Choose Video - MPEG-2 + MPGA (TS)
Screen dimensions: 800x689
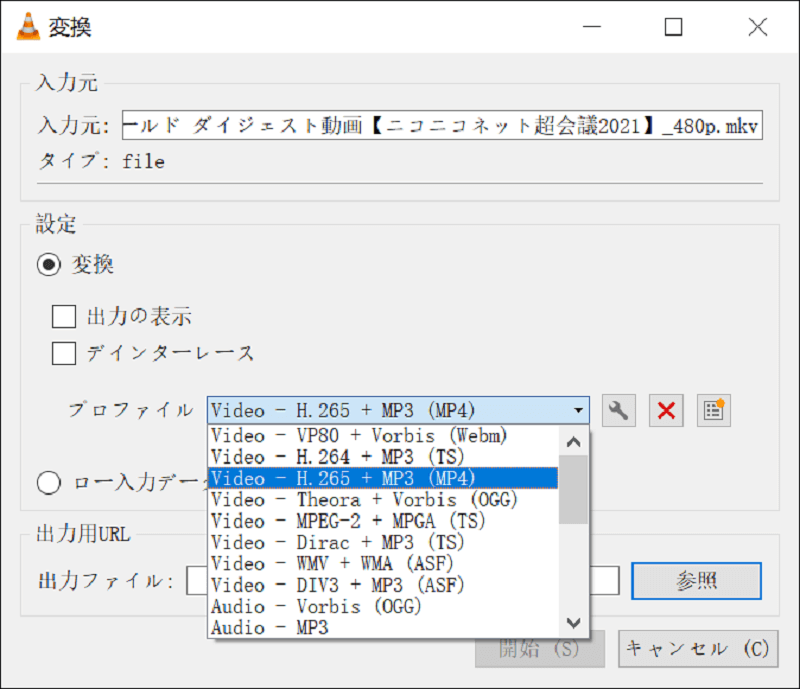[x=383, y=521]
